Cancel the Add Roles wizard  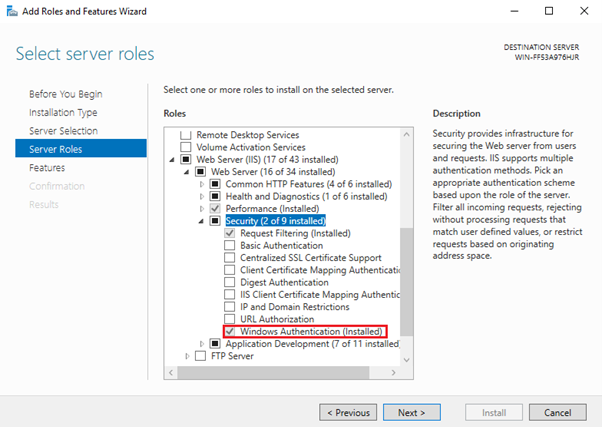557,412
